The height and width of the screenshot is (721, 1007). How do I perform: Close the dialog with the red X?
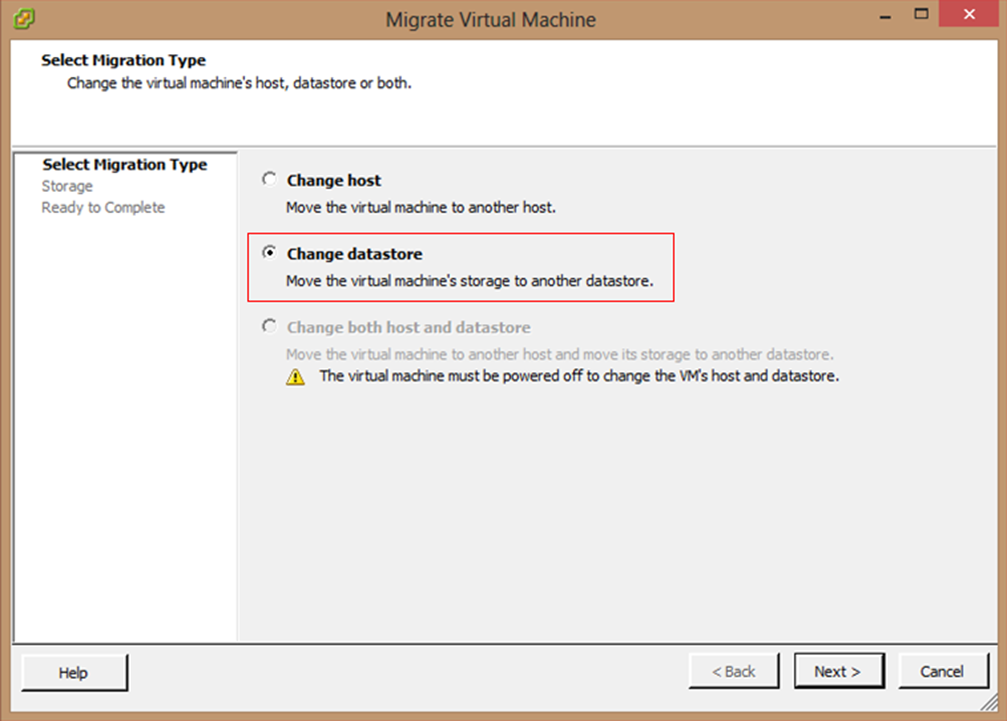coord(969,16)
